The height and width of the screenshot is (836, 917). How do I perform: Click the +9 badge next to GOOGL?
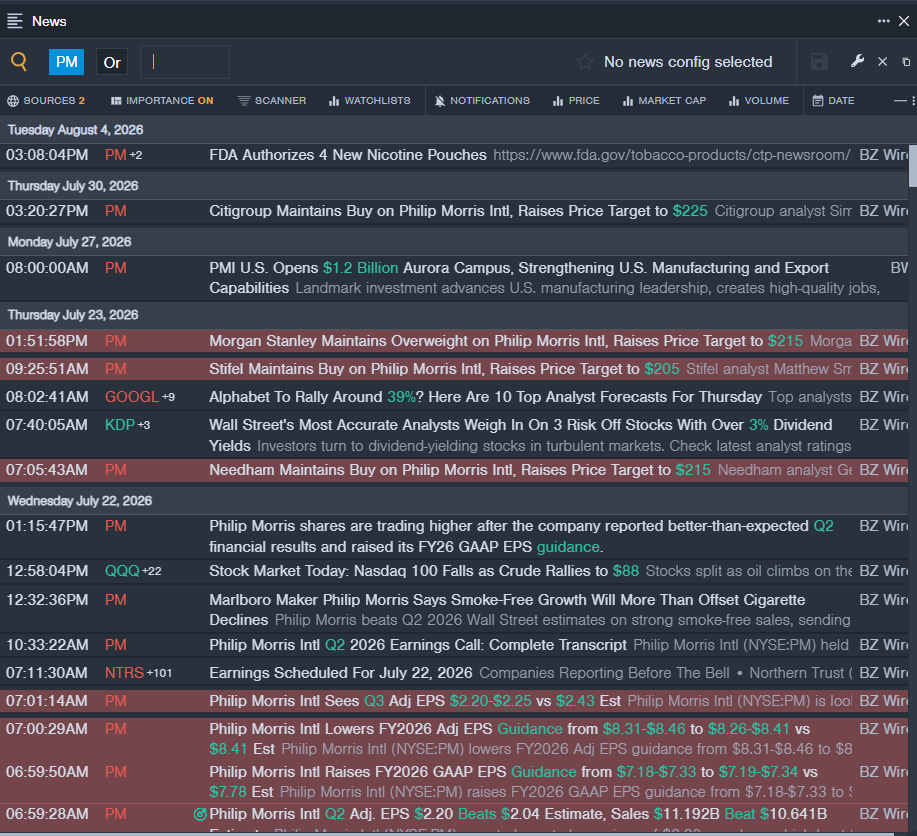(168, 397)
